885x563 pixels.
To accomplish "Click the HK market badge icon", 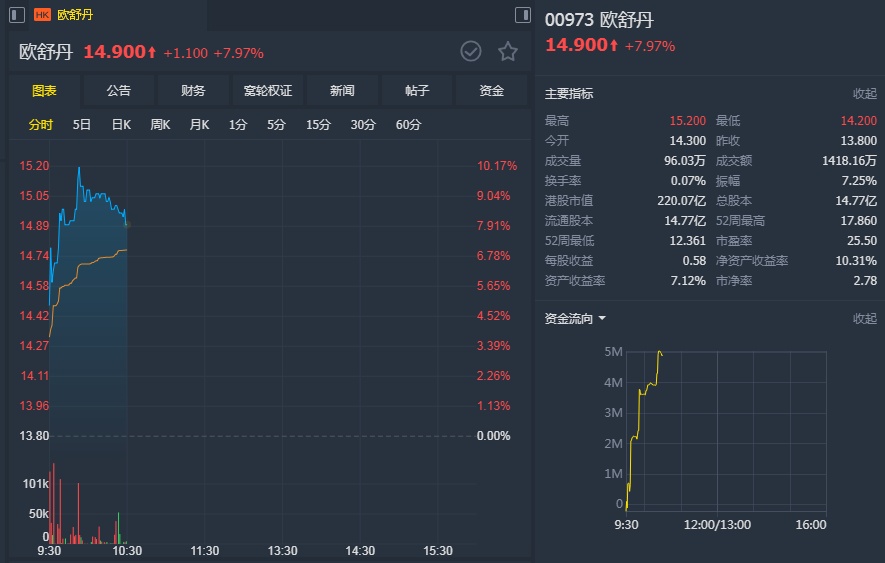I will tap(43, 15).
